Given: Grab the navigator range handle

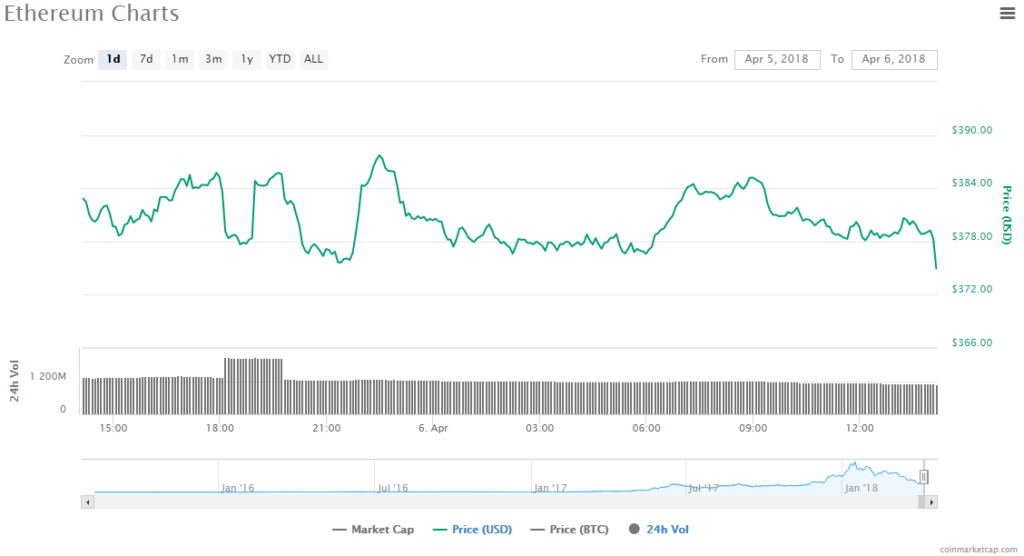Looking at the screenshot, I should coord(925,477).
